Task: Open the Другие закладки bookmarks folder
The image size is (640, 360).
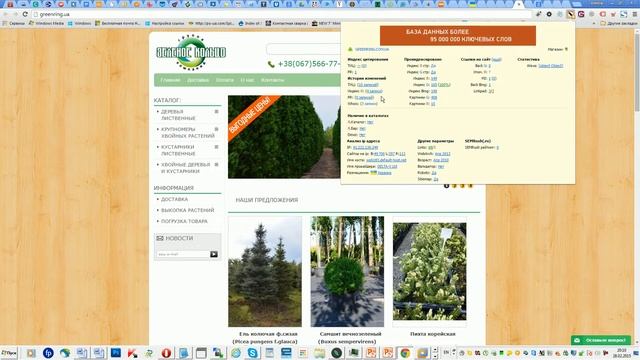Action: coord(619,23)
